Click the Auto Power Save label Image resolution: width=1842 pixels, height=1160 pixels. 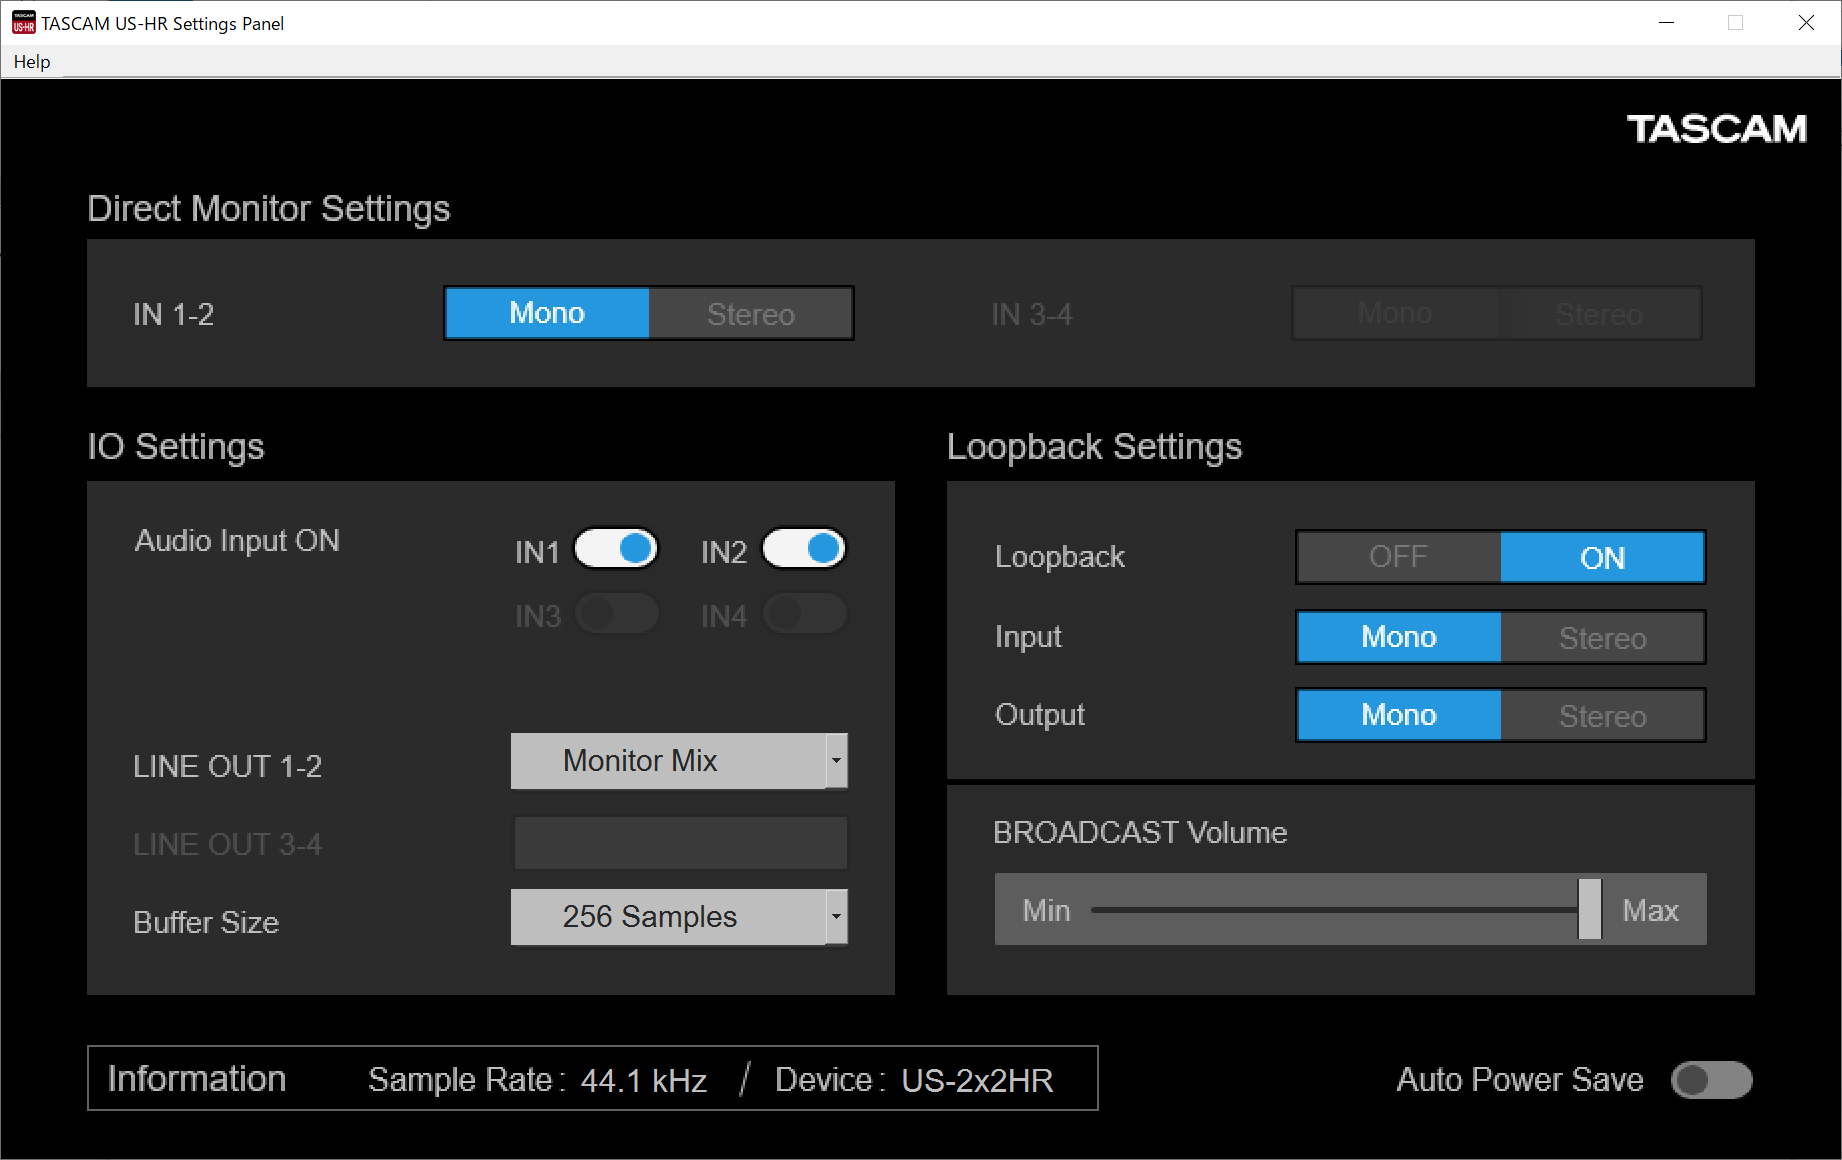1520,1080
